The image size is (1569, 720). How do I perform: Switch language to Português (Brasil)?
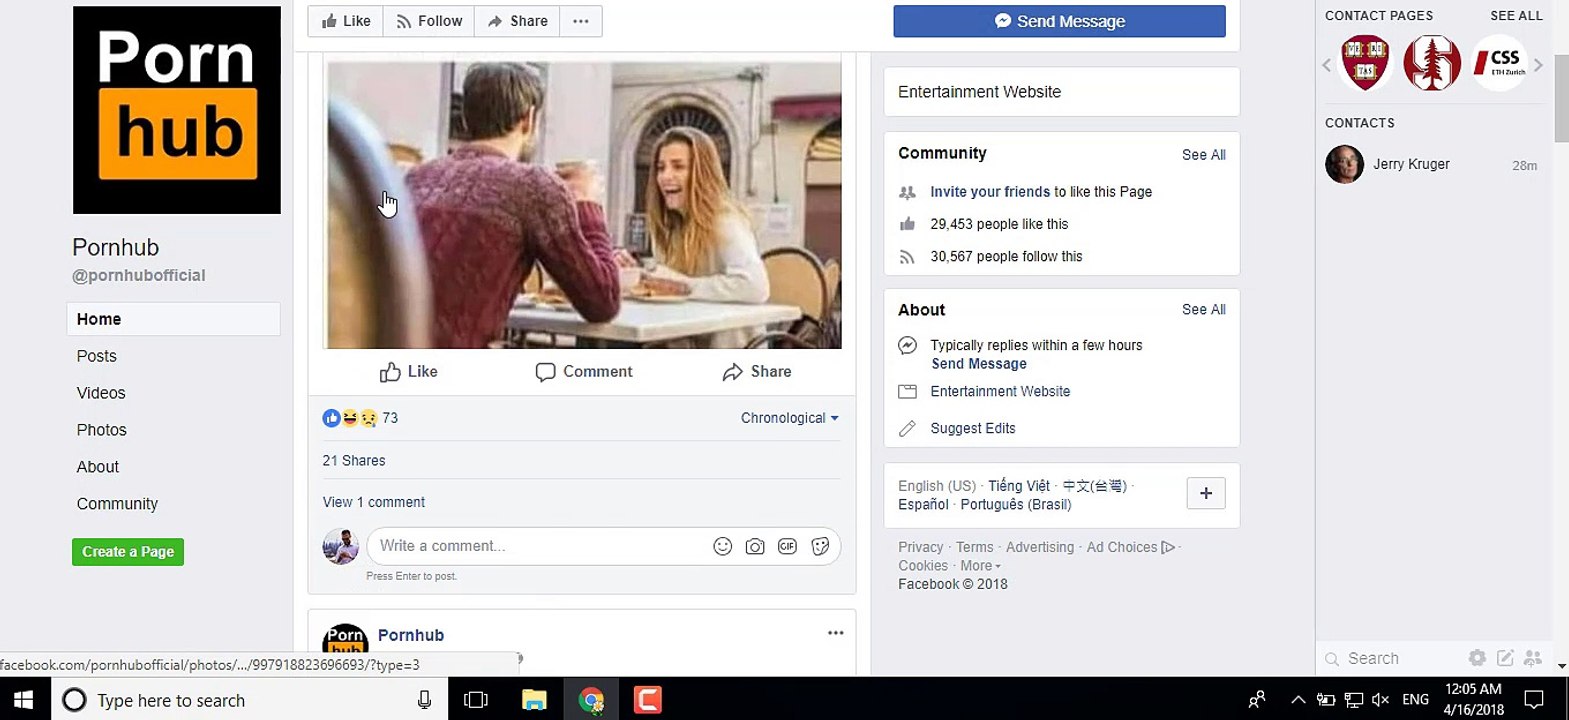click(x=1016, y=504)
